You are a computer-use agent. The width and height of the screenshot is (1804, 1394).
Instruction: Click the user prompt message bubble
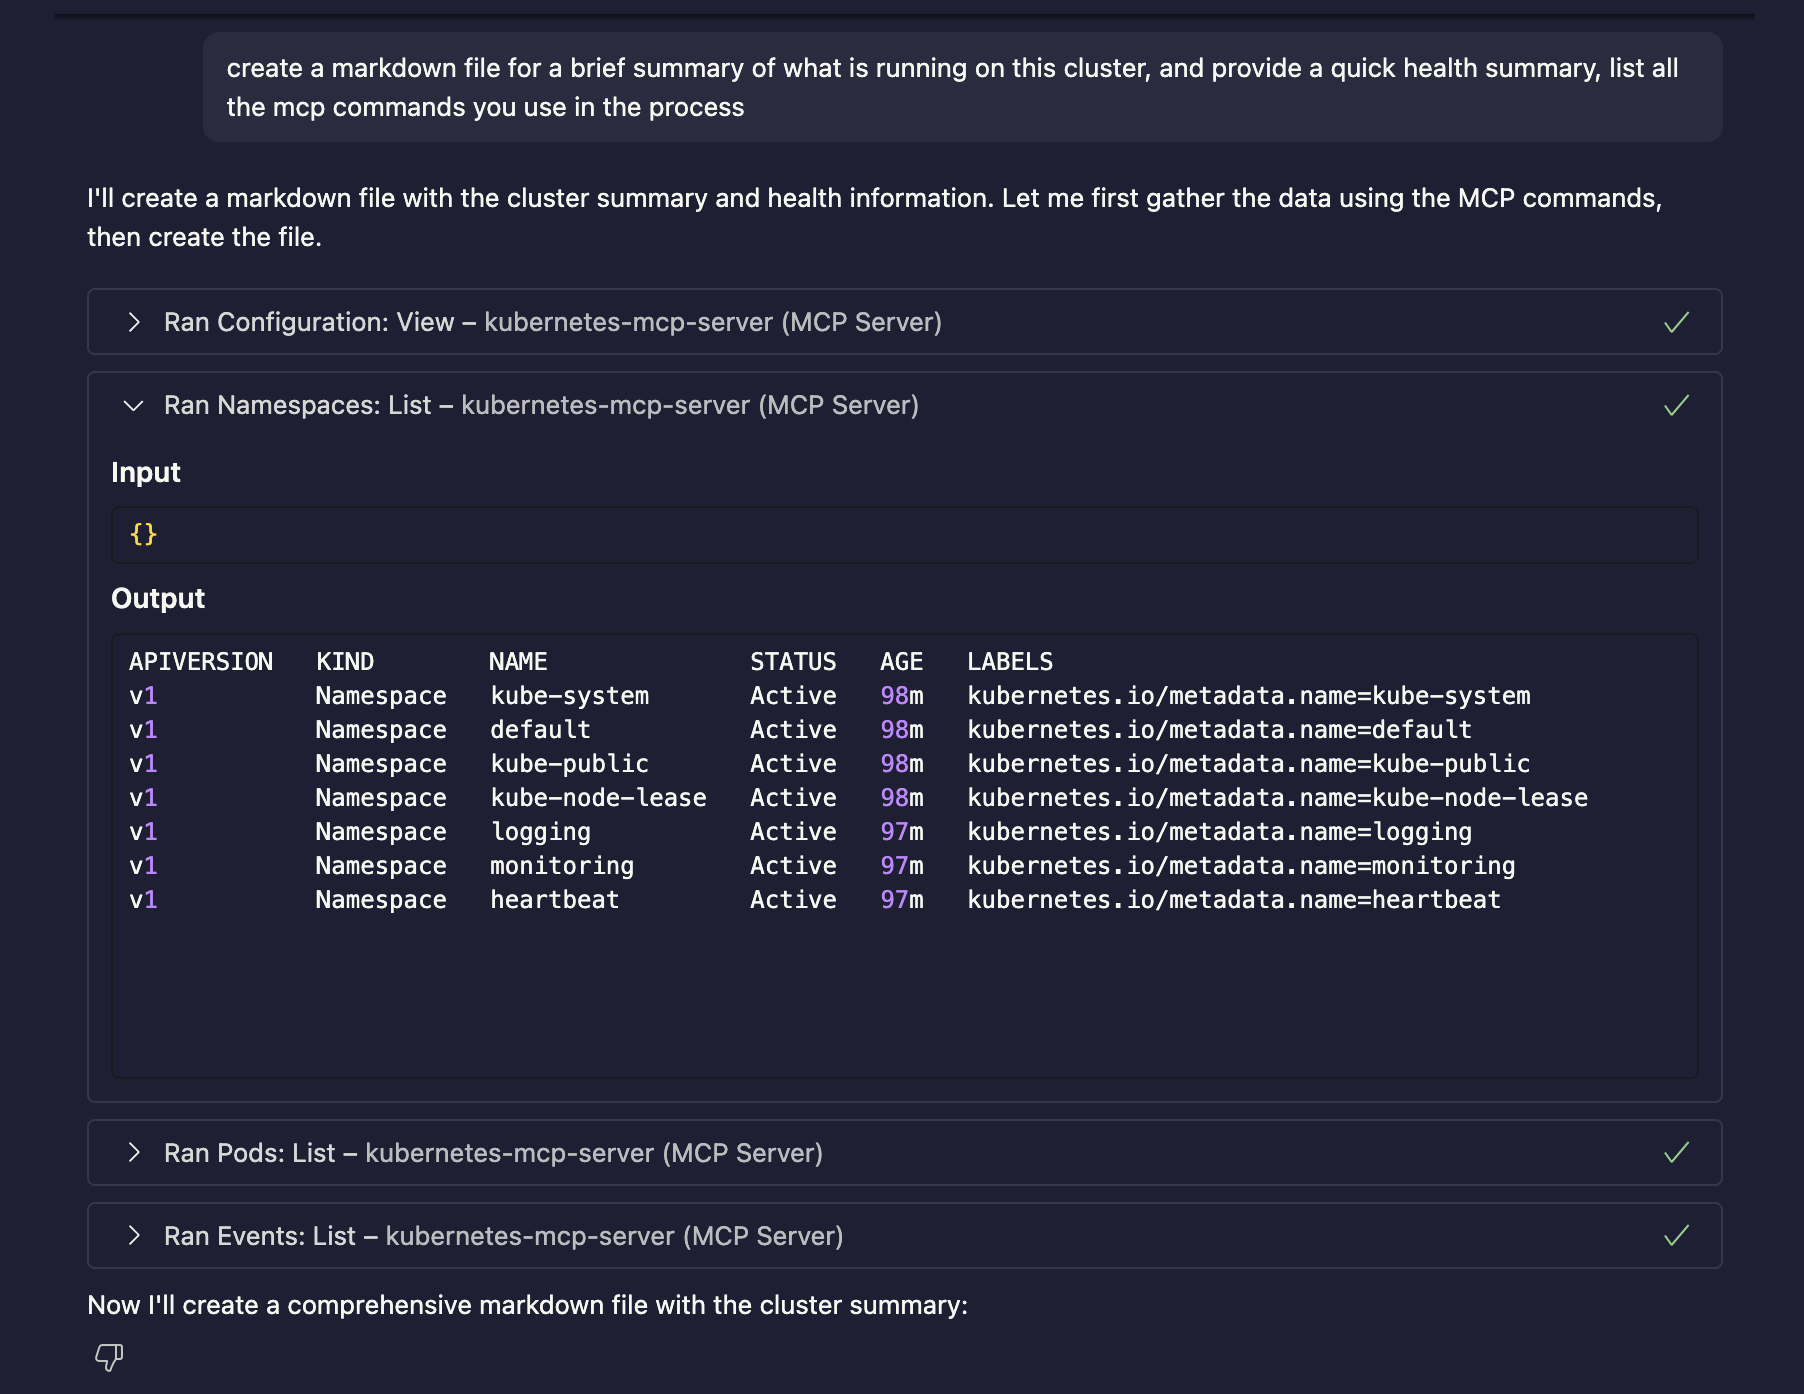(962, 87)
